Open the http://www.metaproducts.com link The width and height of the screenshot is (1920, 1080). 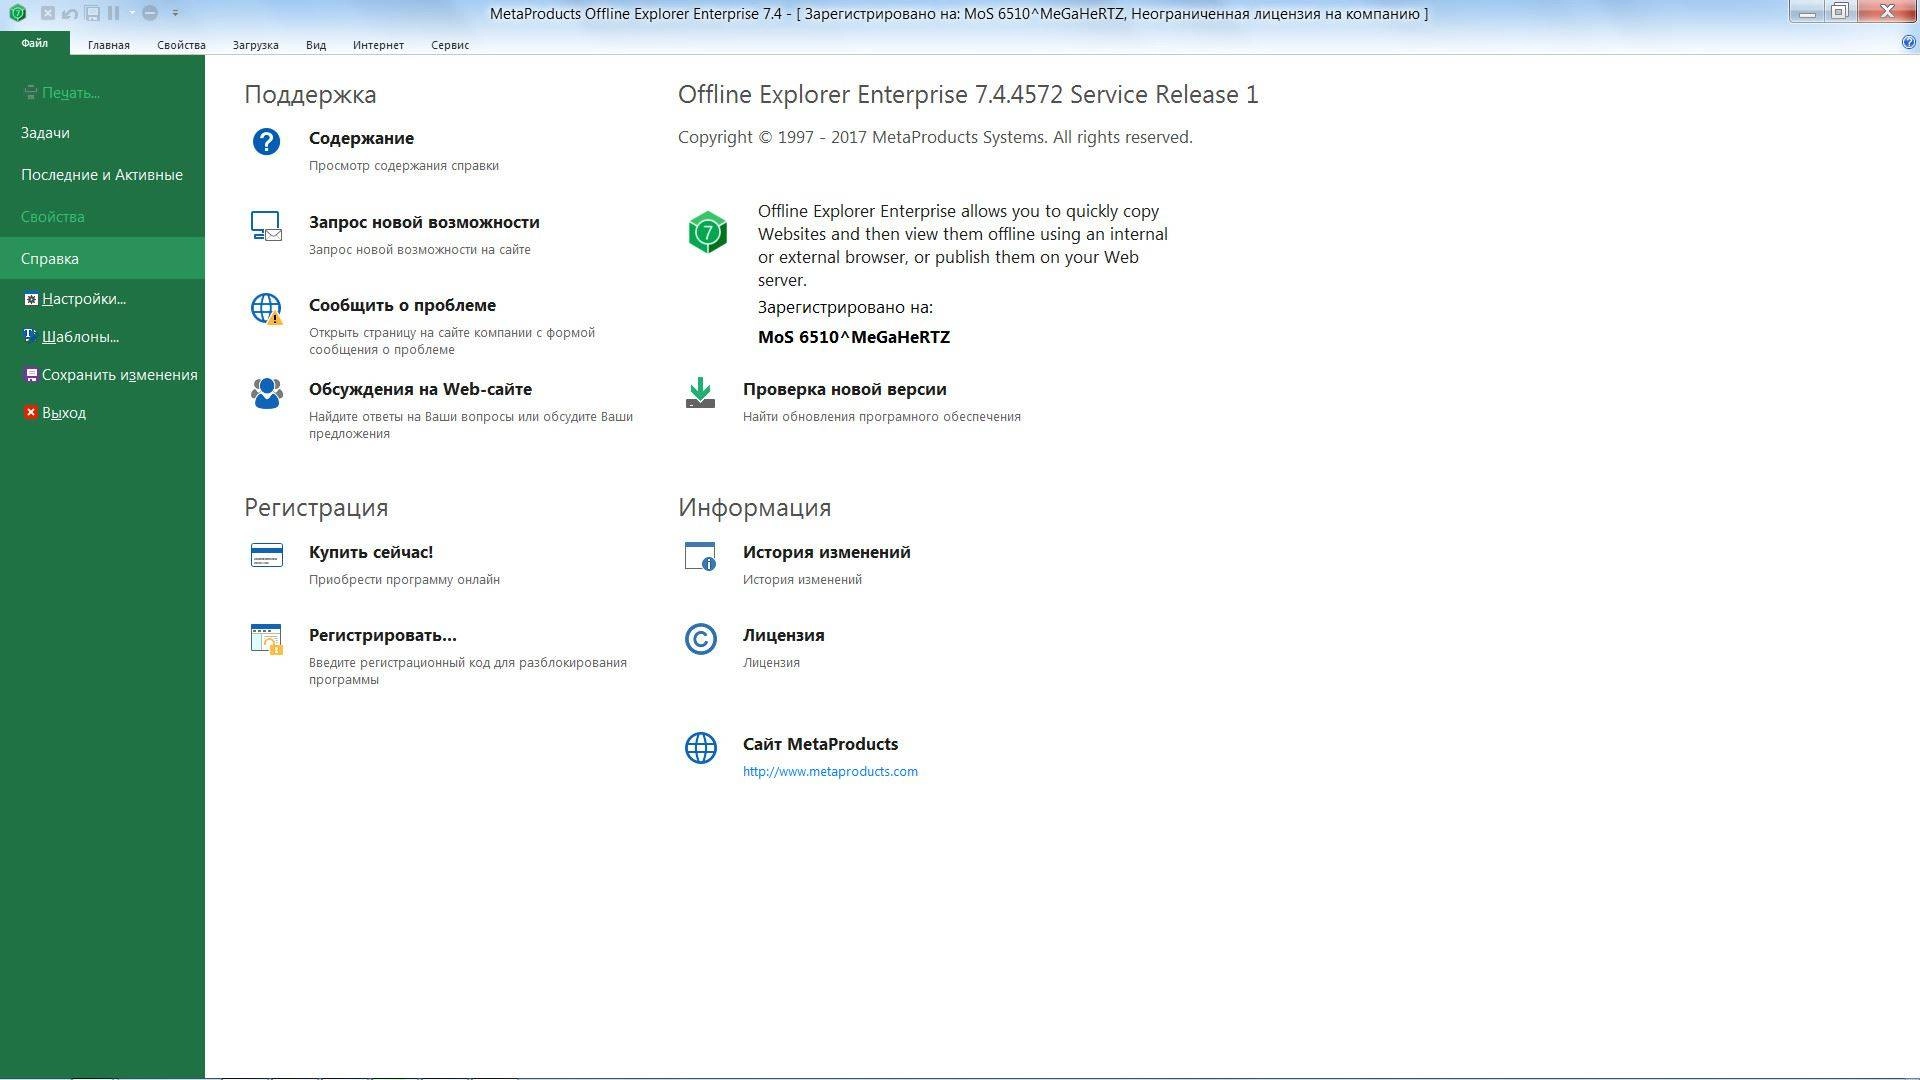click(x=830, y=771)
